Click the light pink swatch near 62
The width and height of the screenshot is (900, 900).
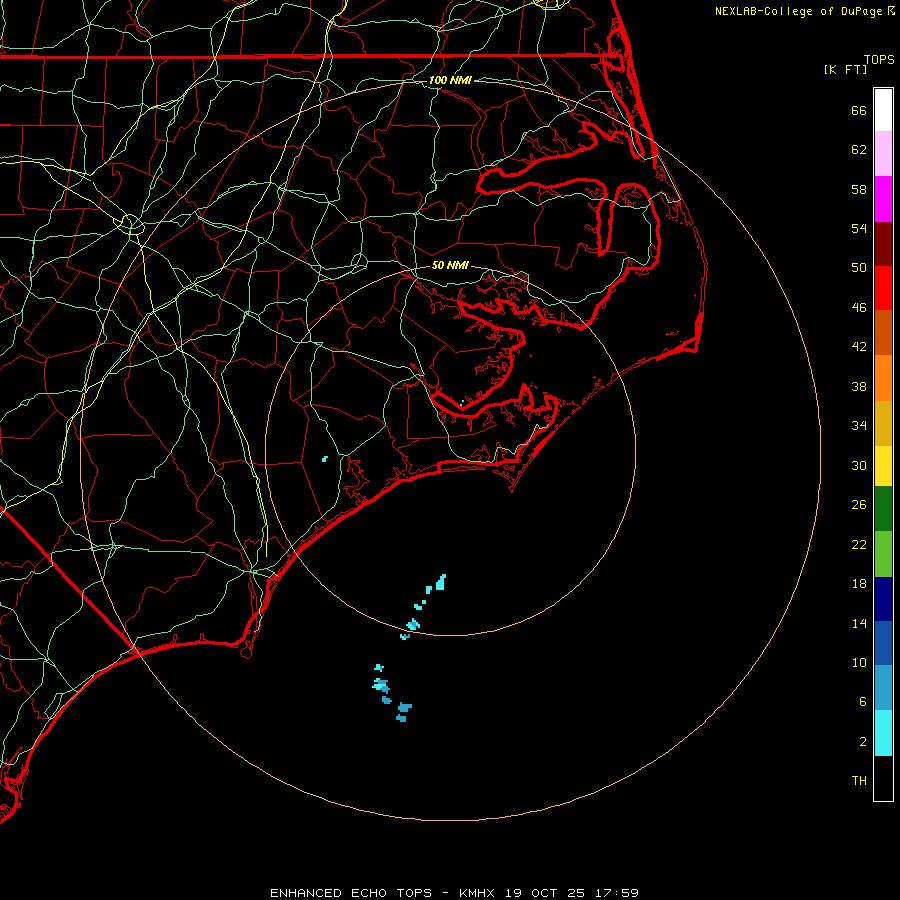tap(883, 154)
